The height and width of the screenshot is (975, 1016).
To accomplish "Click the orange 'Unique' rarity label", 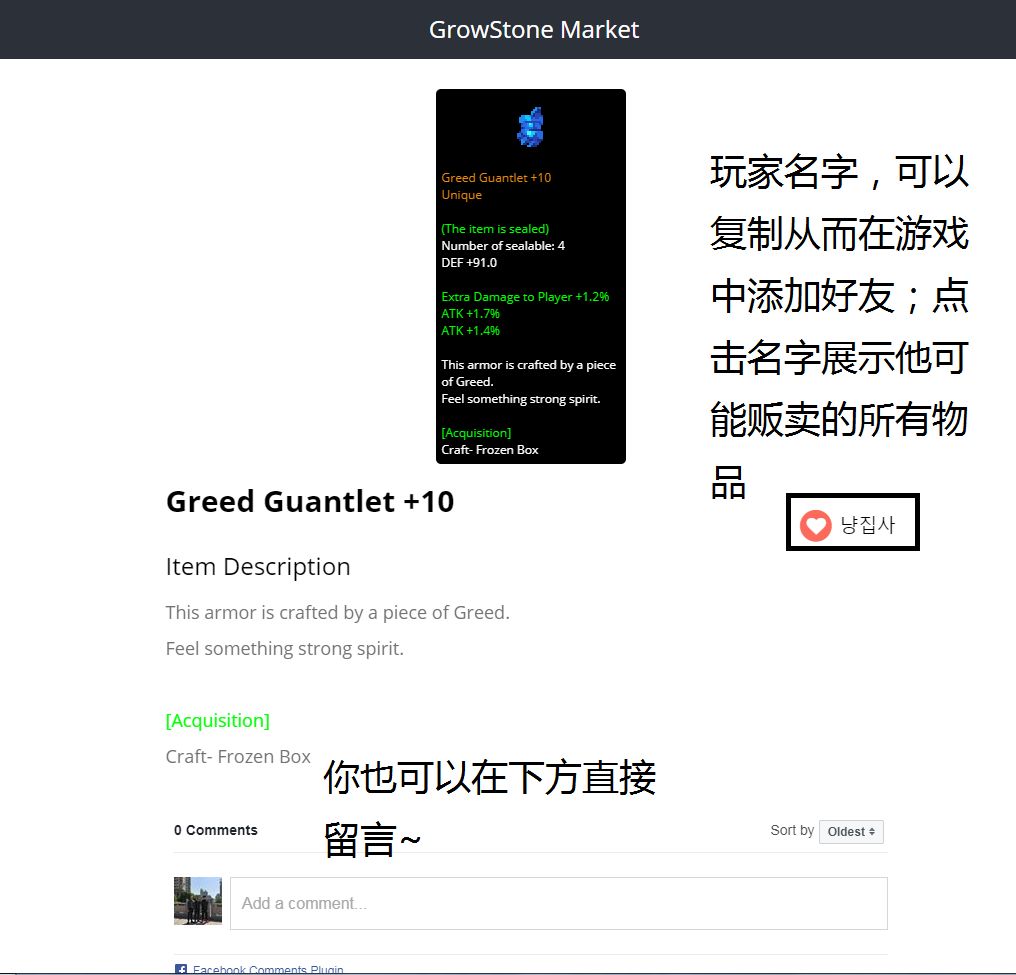I will pos(461,194).
